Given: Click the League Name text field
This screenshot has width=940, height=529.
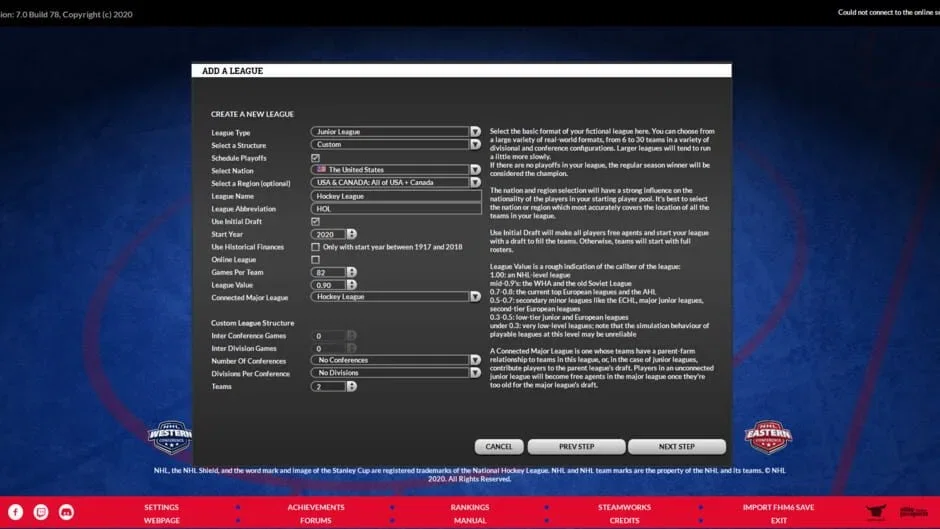Looking at the screenshot, I should pos(396,196).
